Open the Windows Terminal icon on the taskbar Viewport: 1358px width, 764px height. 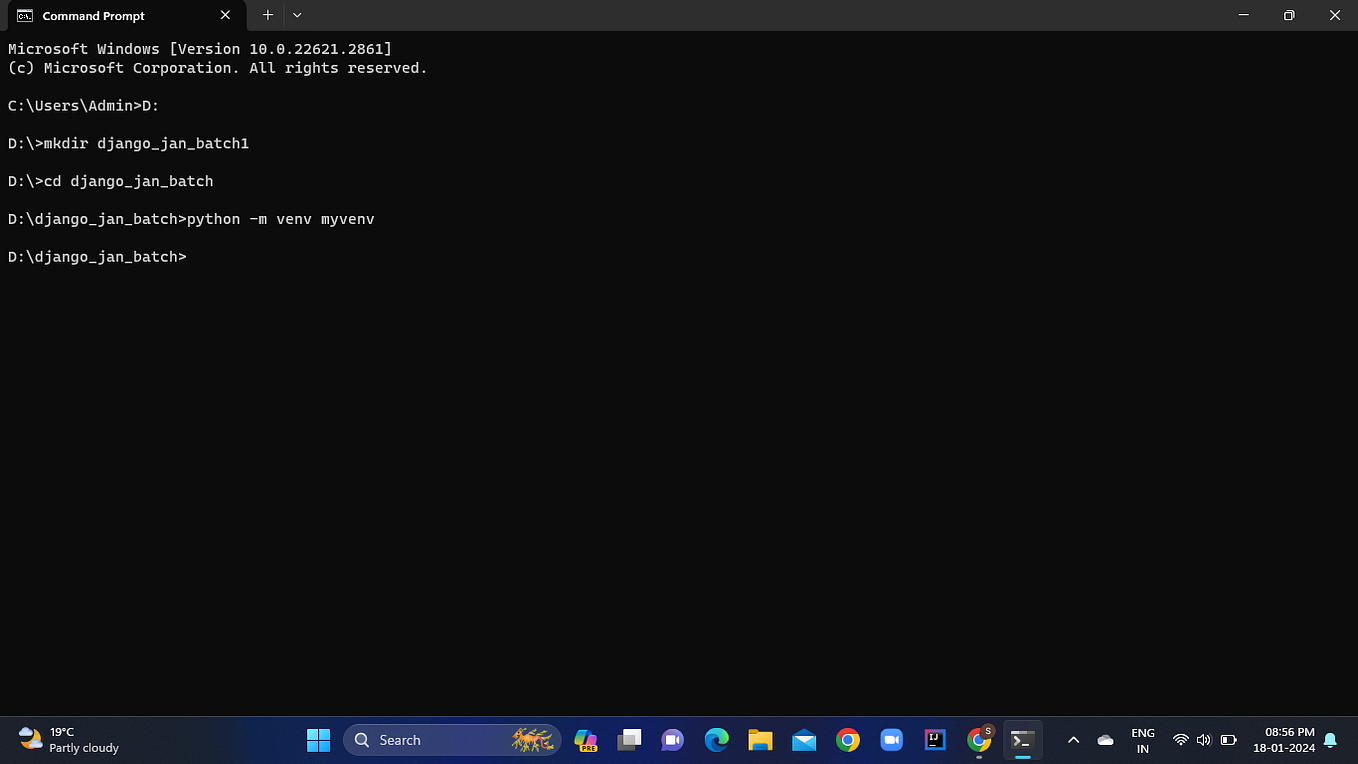click(1023, 740)
